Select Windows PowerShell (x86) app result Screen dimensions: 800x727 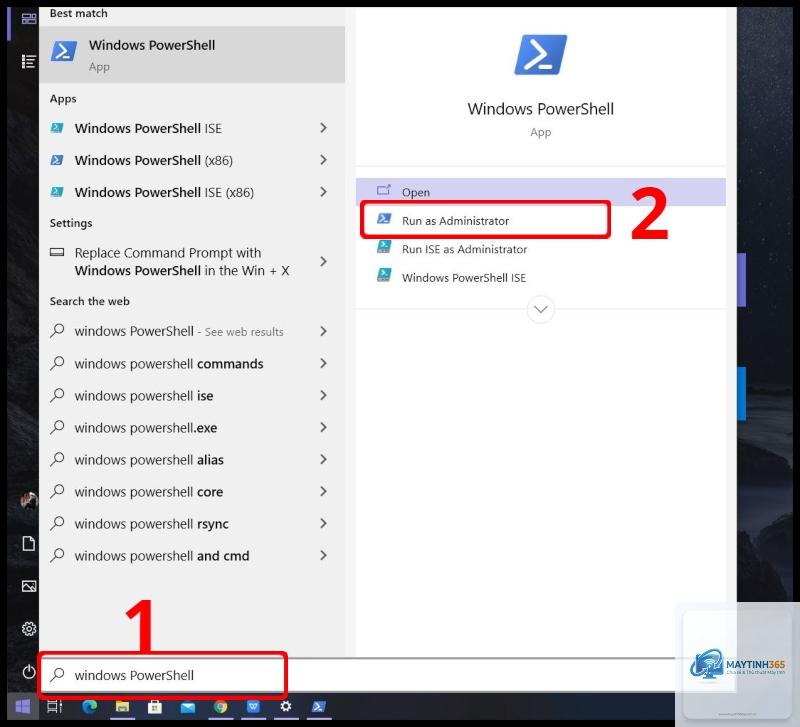click(192, 160)
